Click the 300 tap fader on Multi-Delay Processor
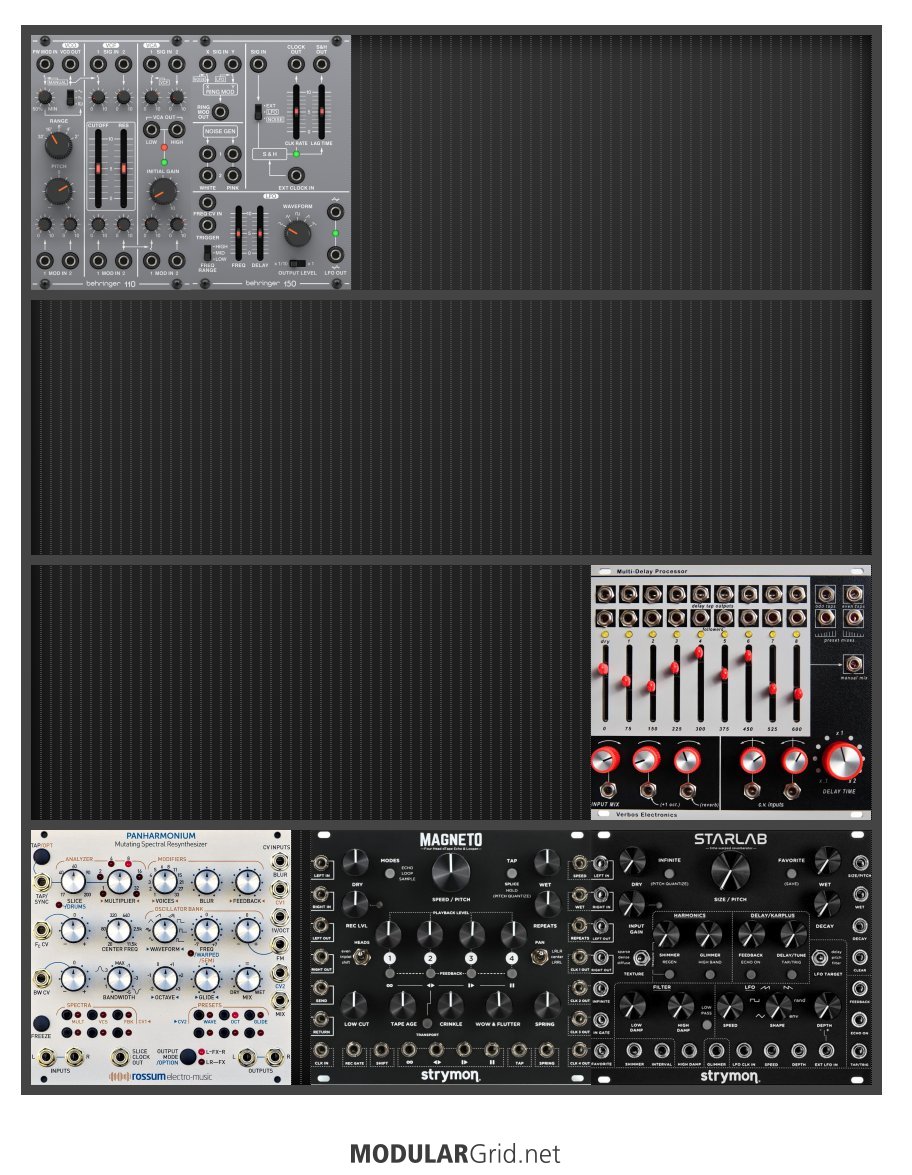 coord(700,682)
